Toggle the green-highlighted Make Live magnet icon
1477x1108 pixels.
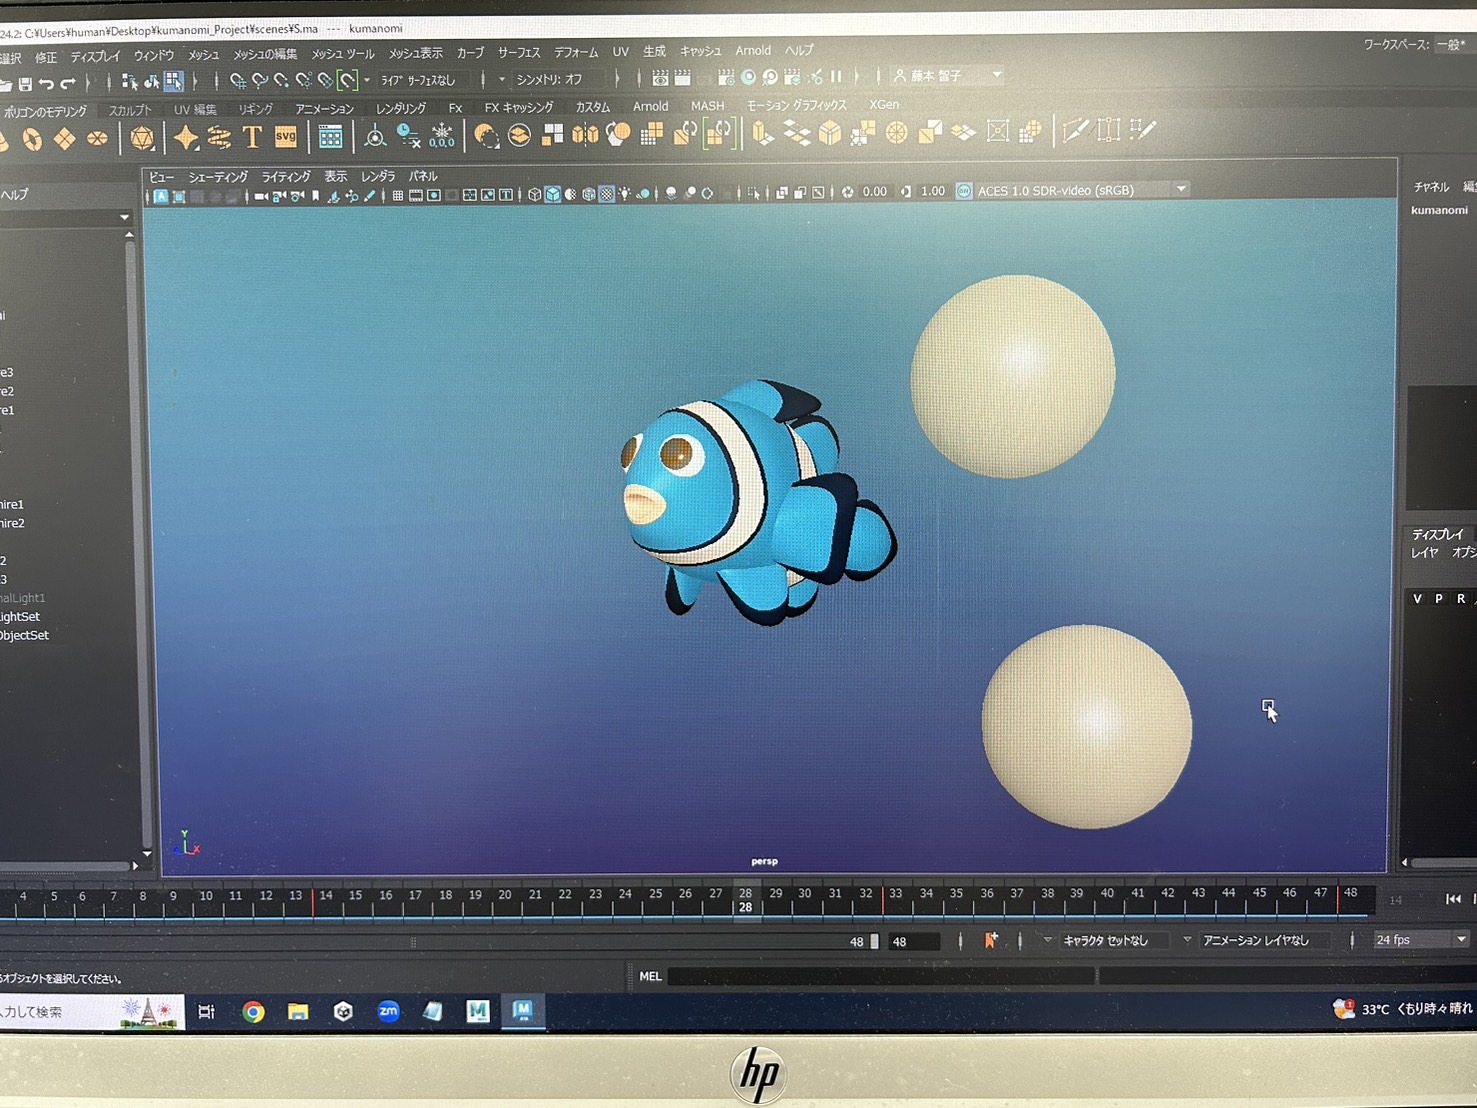347,79
